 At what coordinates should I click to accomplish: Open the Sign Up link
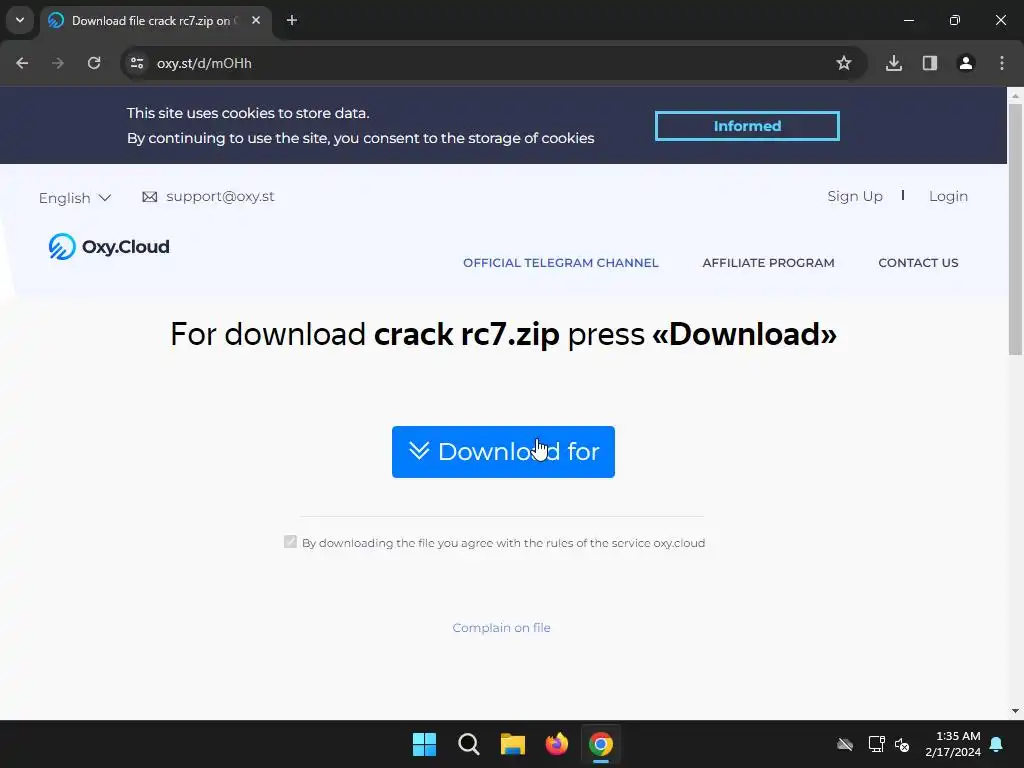pos(855,197)
